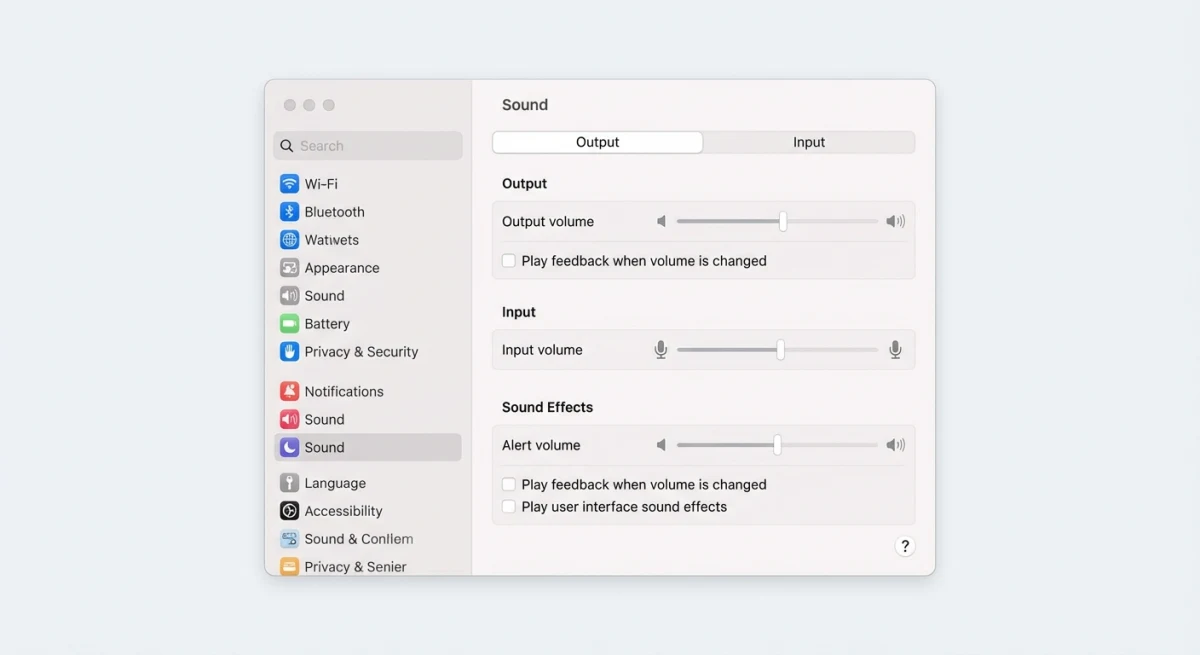Click the Input volume slider
The image size is (1200, 655).
pos(777,350)
